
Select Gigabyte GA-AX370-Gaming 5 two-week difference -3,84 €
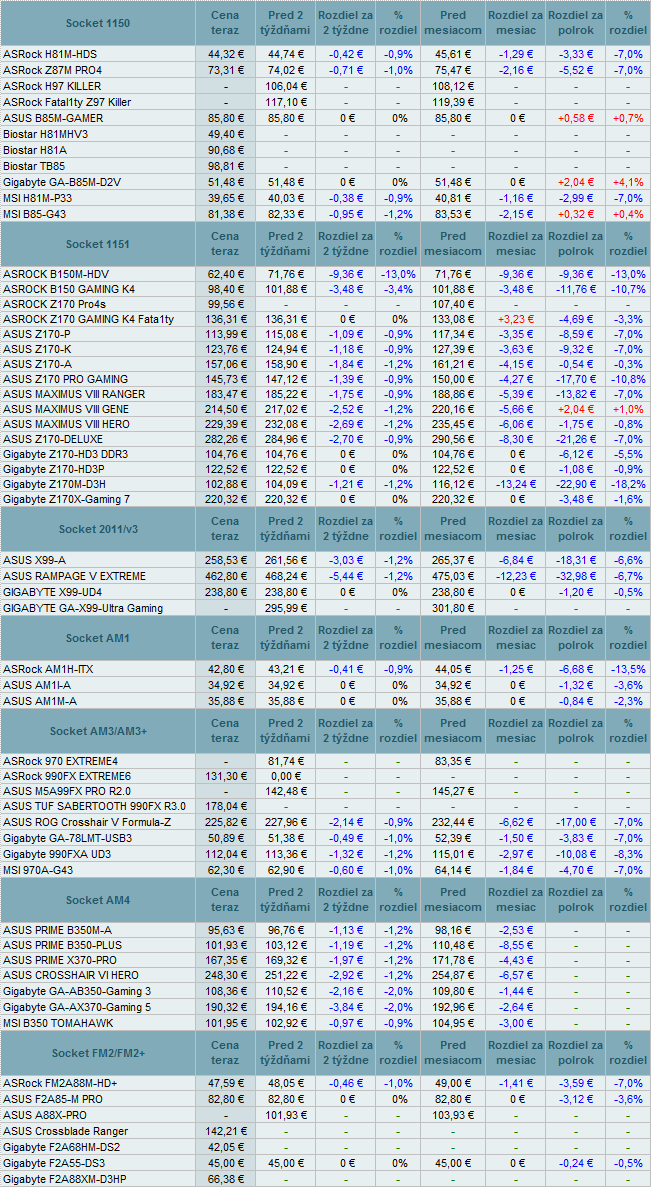tap(345, 1008)
